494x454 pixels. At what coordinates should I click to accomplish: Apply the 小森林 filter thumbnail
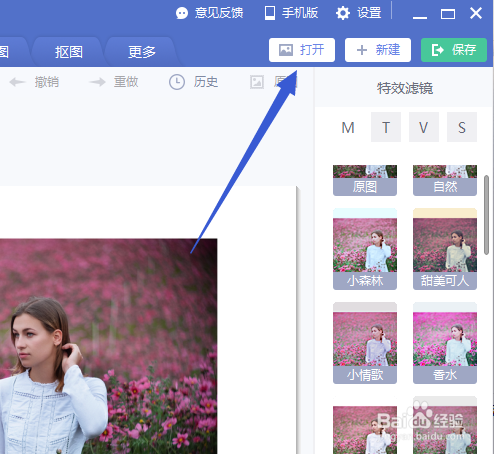point(365,249)
